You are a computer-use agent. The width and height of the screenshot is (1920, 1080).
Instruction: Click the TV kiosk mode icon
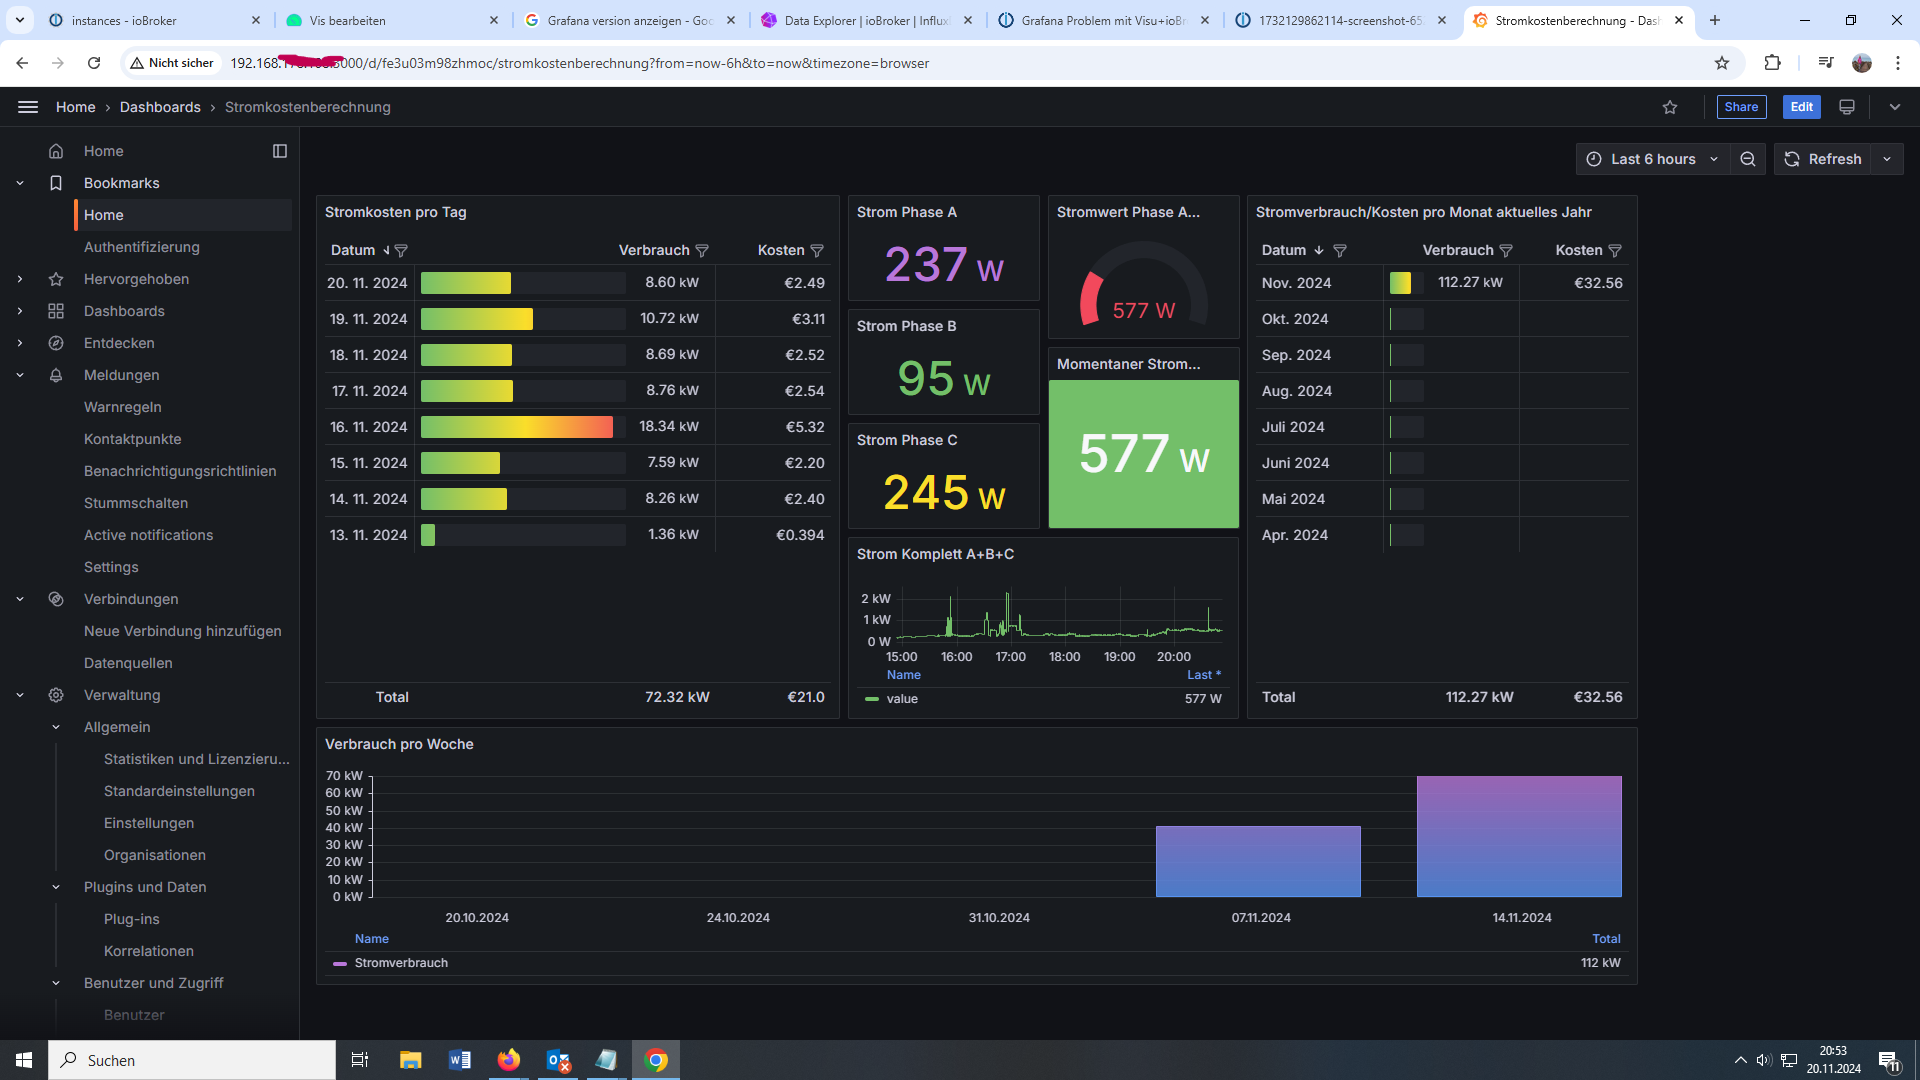[1847, 107]
